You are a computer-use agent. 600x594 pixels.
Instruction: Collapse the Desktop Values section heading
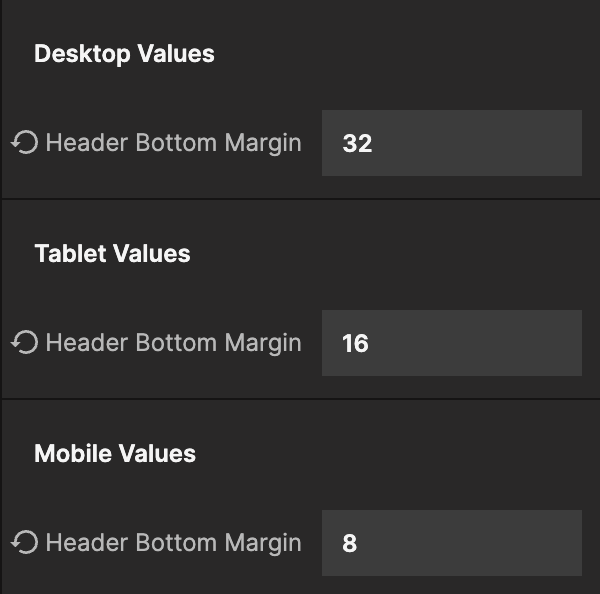(x=124, y=54)
